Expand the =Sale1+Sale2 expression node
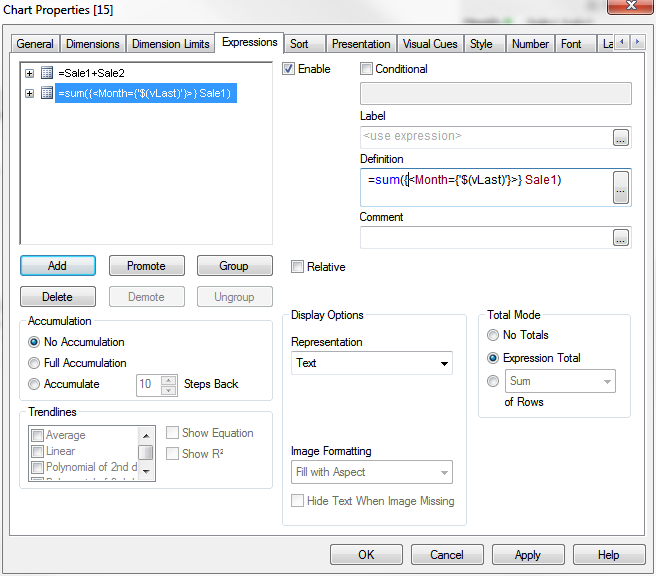The image size is (656, 576). point(29,73)
